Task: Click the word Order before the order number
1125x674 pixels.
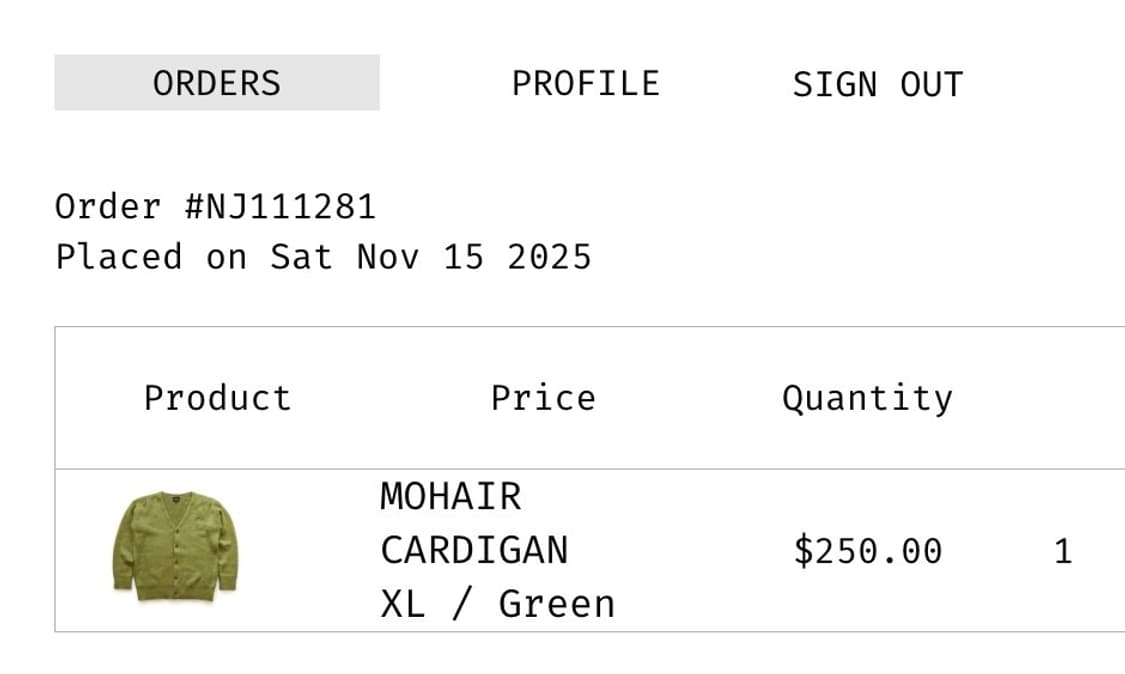Action: coord(107,207)
